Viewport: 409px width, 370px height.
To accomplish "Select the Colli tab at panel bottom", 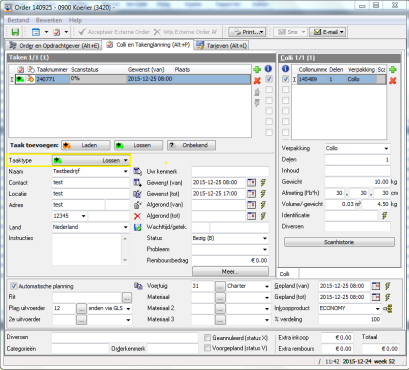I will (285, 274).
